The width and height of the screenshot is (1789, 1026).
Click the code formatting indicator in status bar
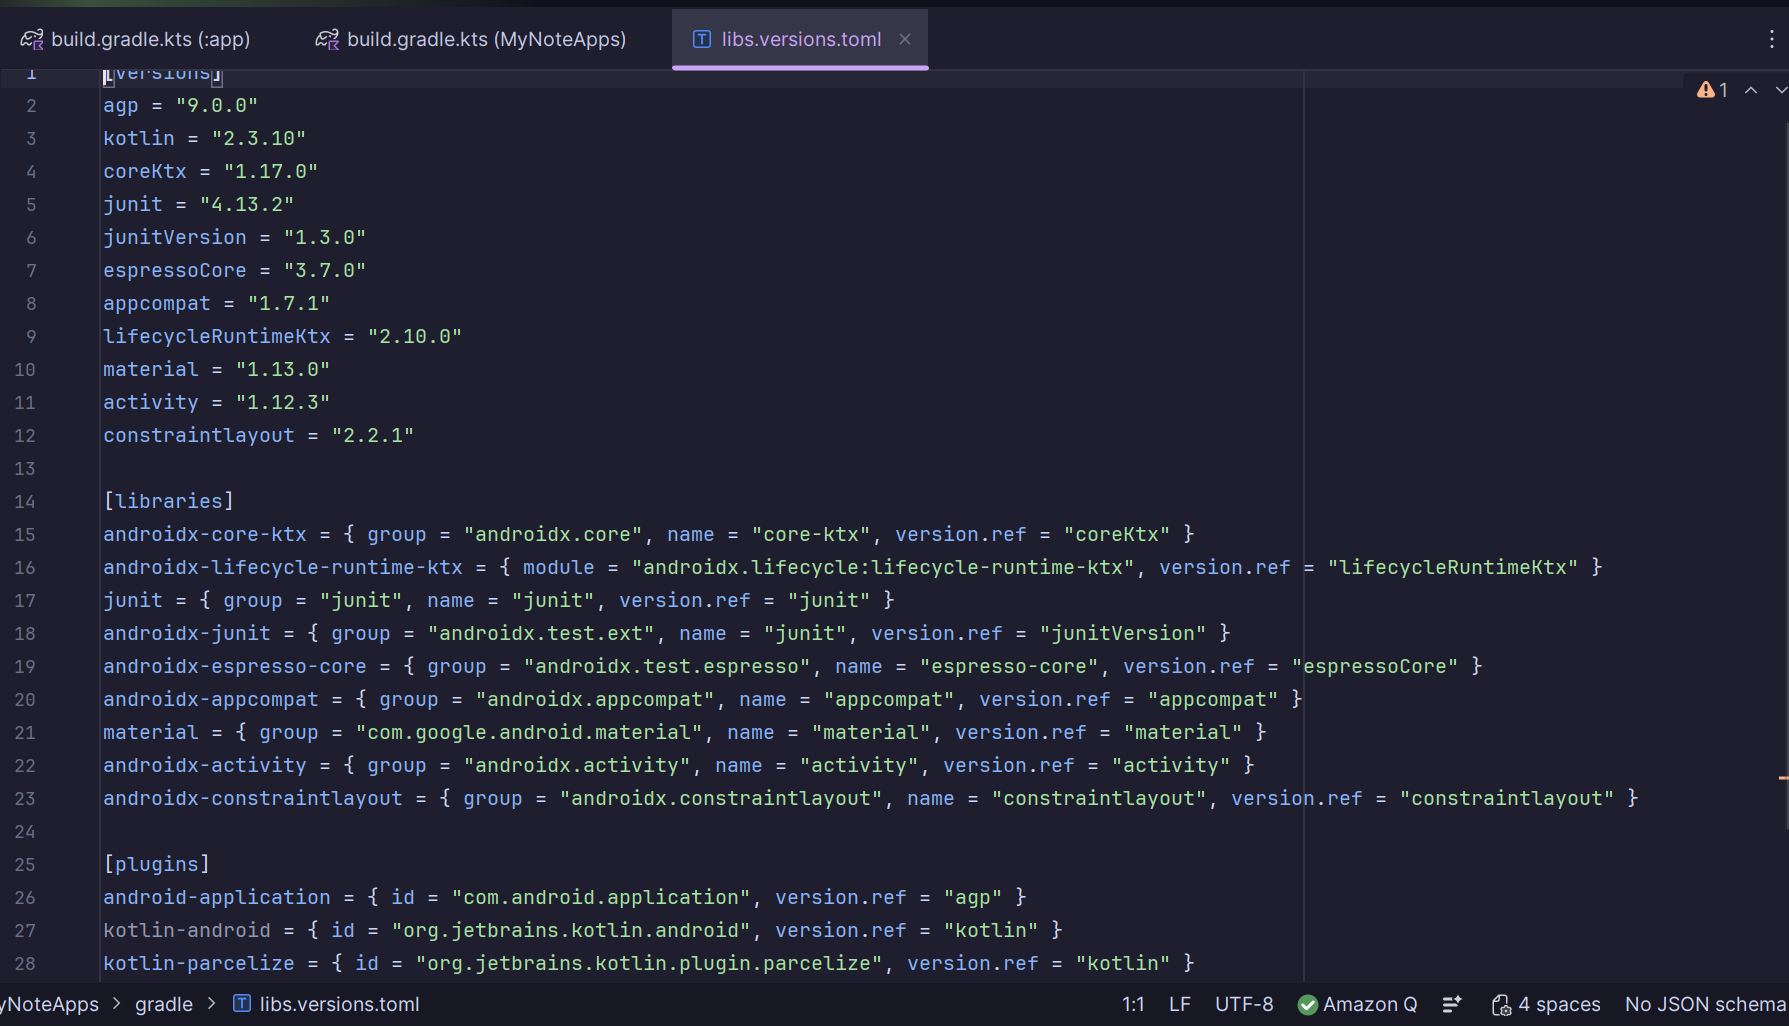pyautogui.click(x=1452, y=1004)
